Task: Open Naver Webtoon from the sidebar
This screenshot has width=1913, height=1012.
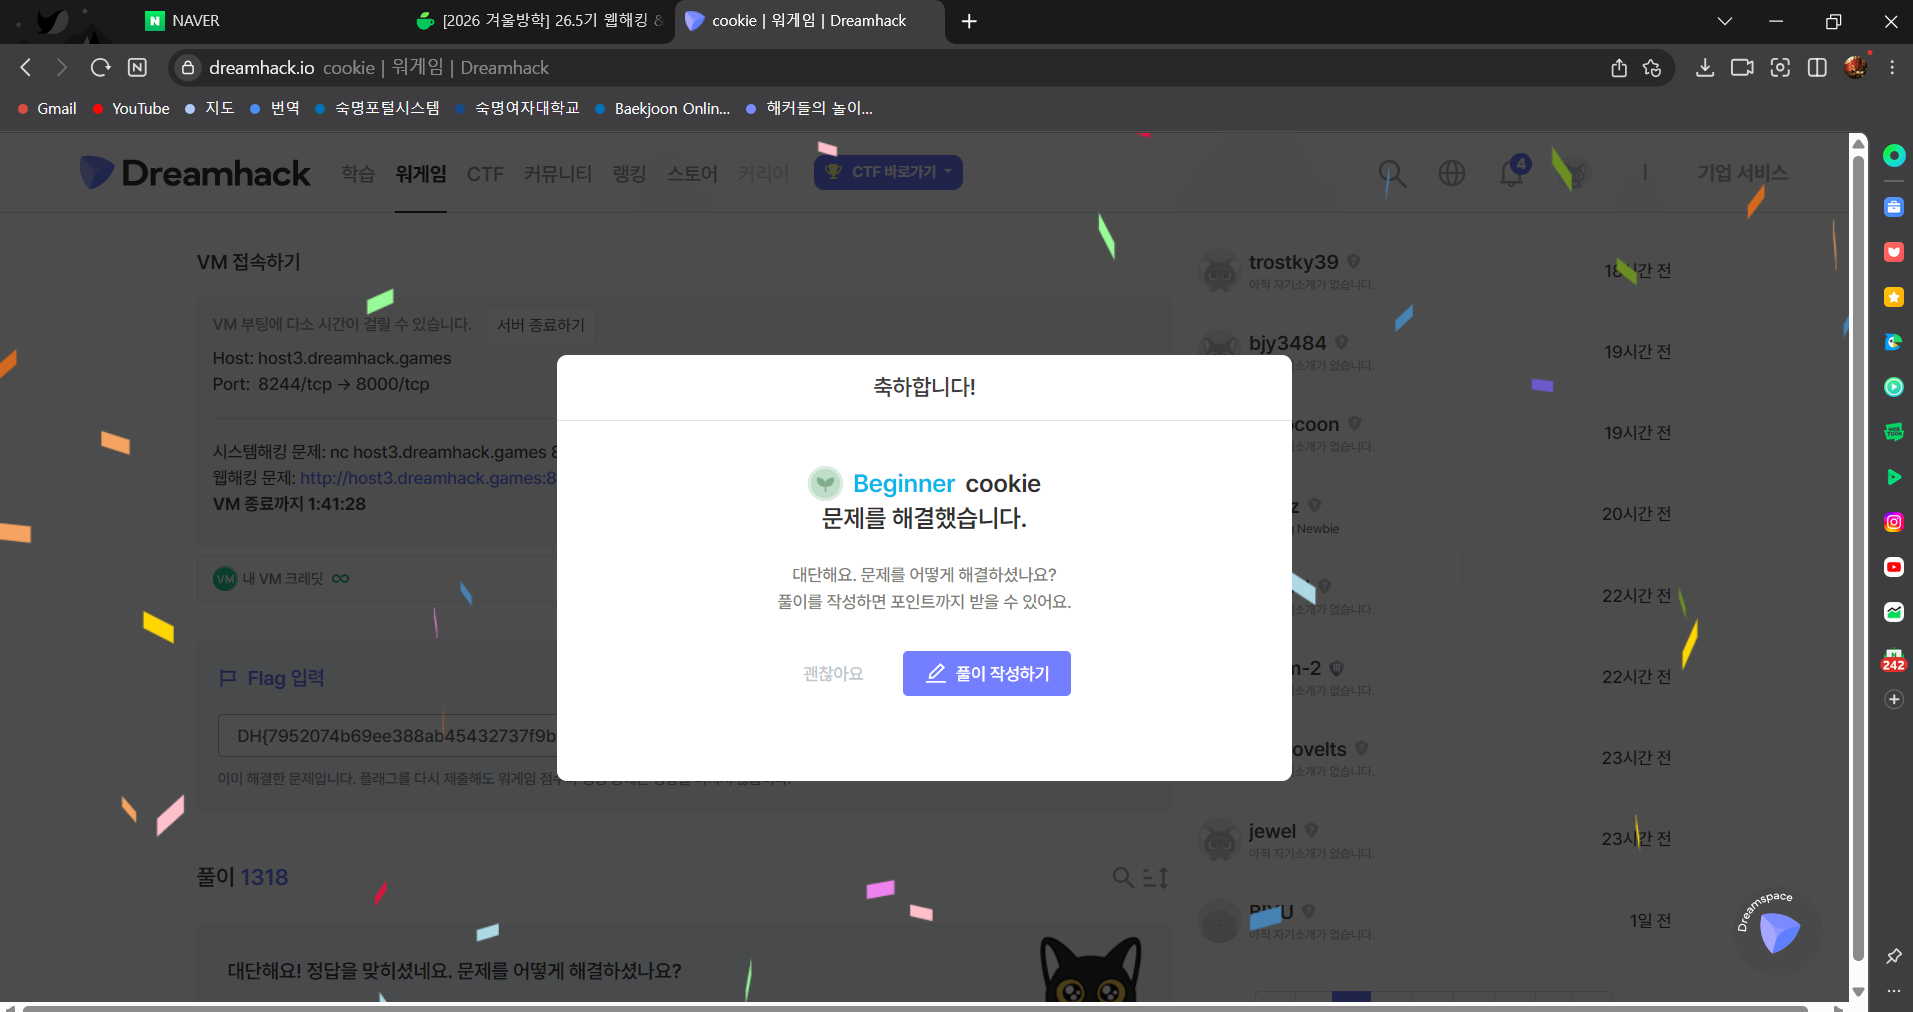Action: coord(1893,432)
